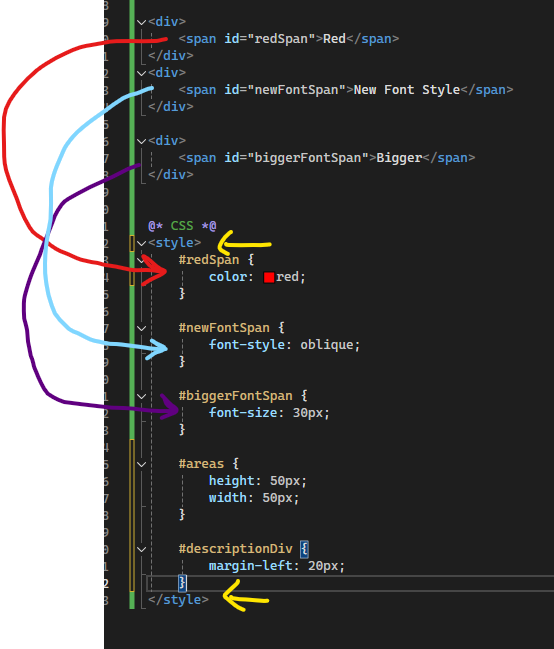Click the "font-size" property name
554x649 pixels.
click(x=243, y=413)
